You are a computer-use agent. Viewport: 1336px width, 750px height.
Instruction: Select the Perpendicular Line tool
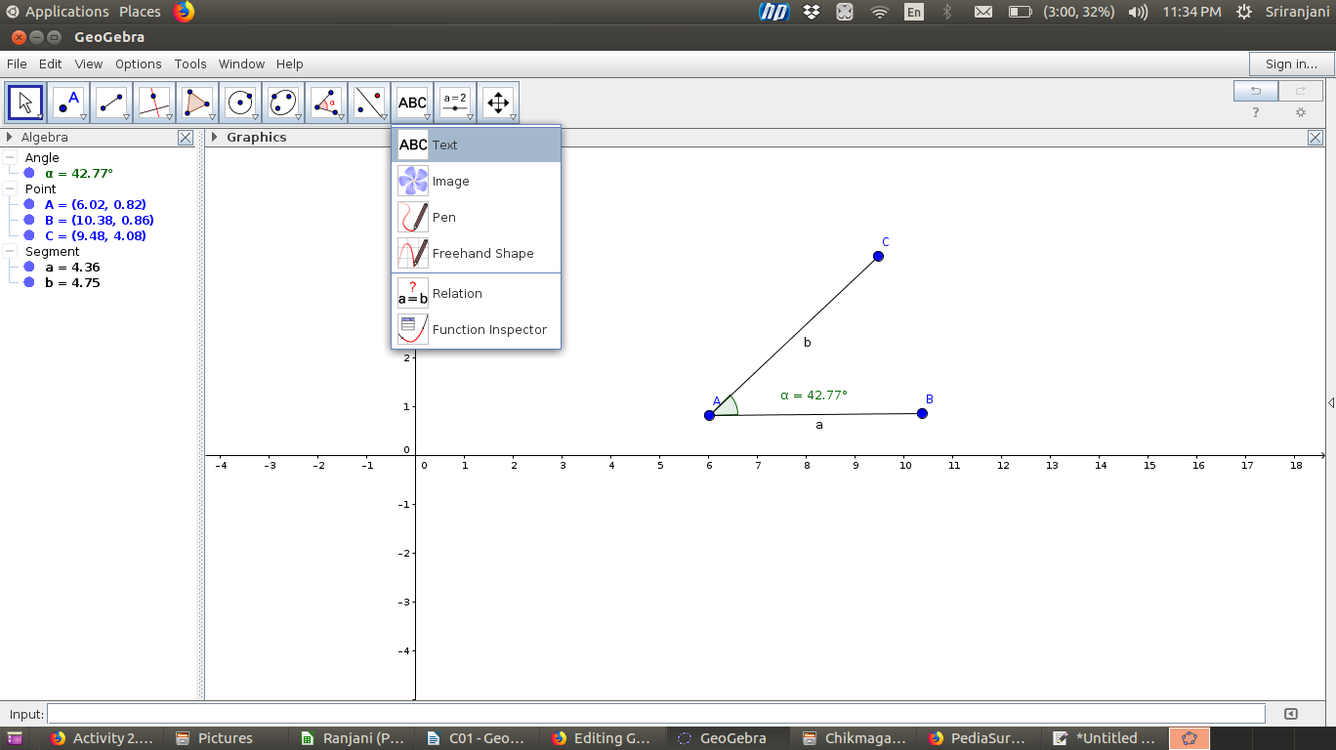pos(154,101)
